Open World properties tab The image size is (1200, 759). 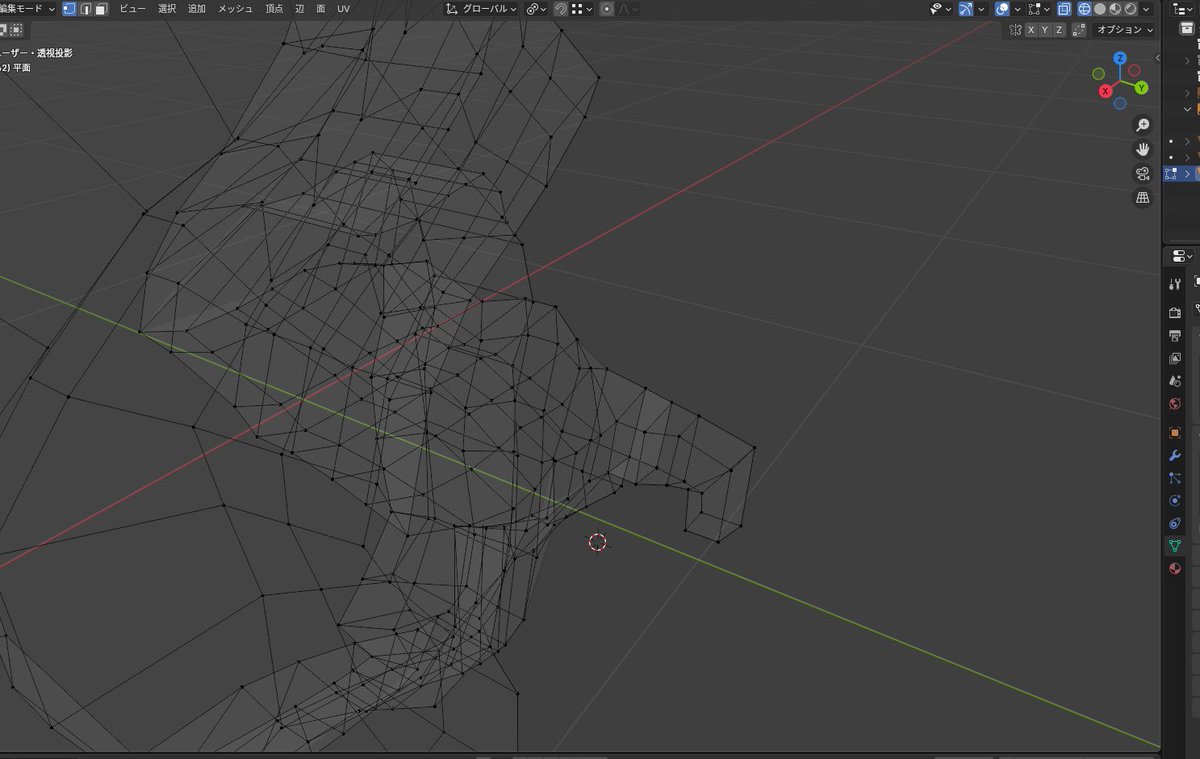pos(1175,404)
